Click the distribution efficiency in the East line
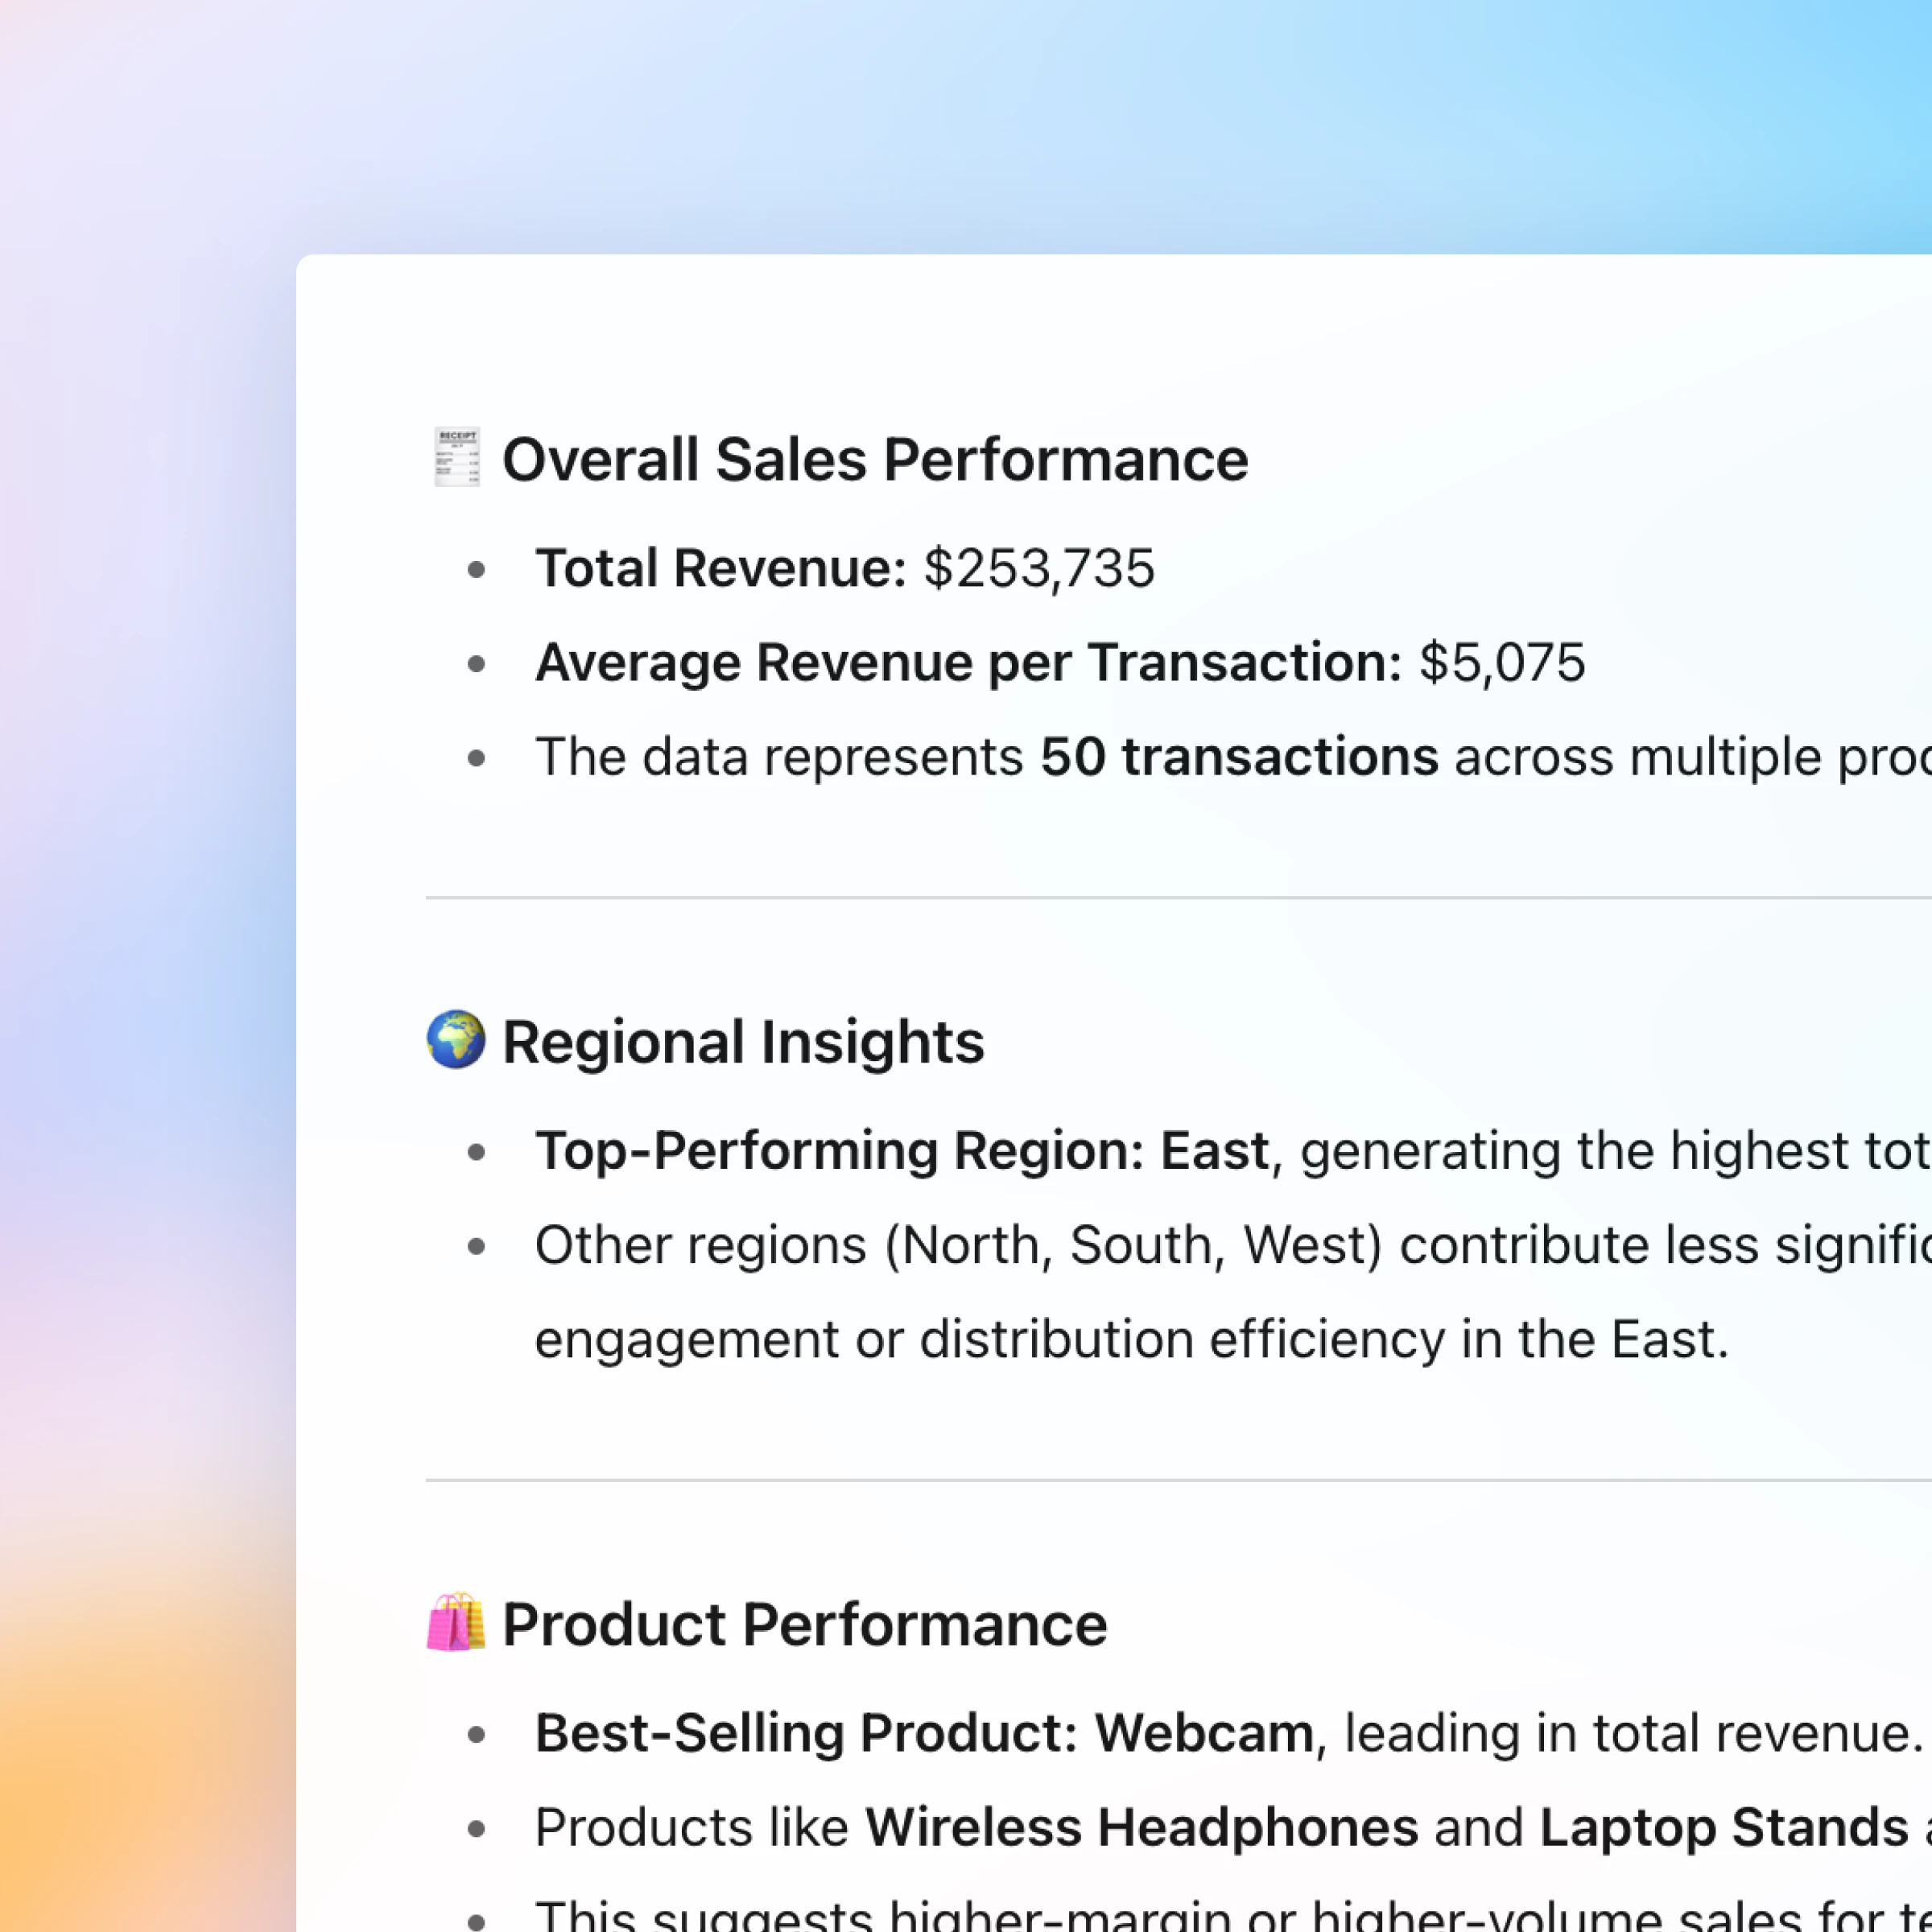The image size is (1932, 1932). 1130,1339
